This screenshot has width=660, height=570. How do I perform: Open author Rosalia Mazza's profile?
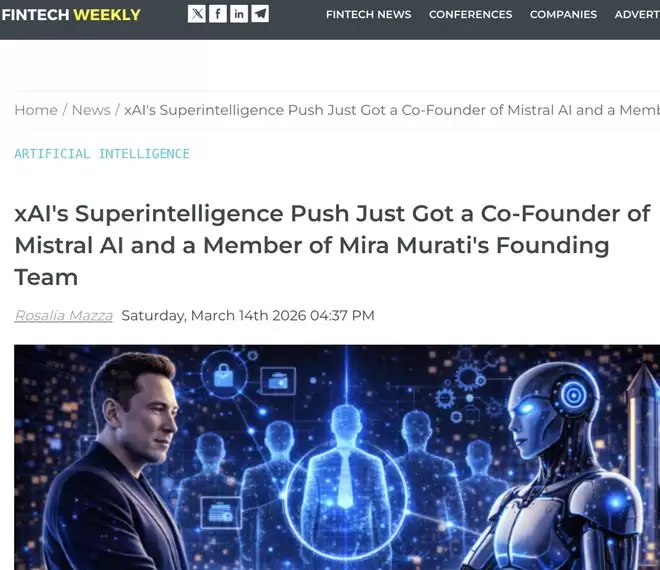point(64,315)
